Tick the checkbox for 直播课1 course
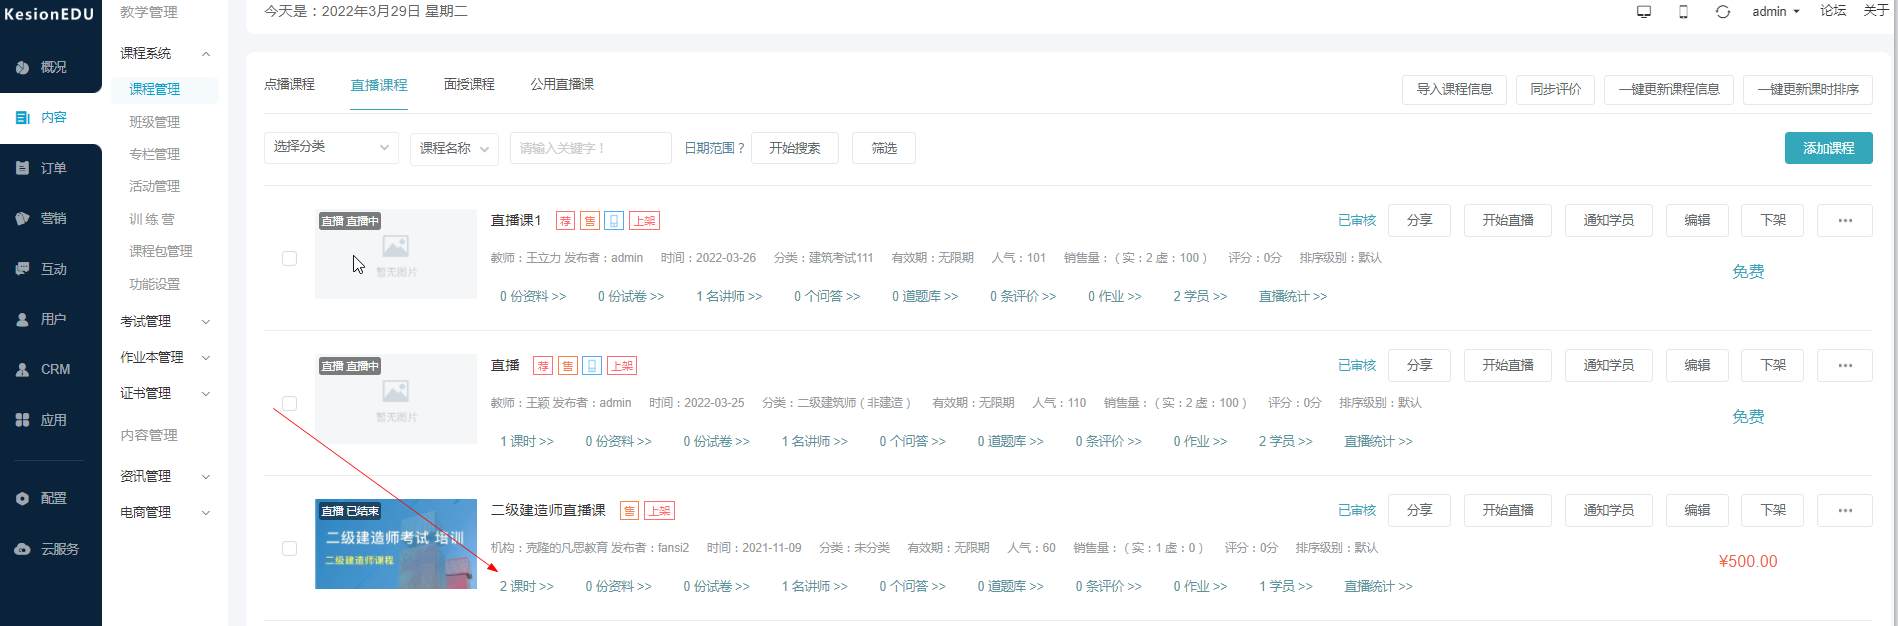Viewport: 1898px width, 626px height. pos(289,258)
